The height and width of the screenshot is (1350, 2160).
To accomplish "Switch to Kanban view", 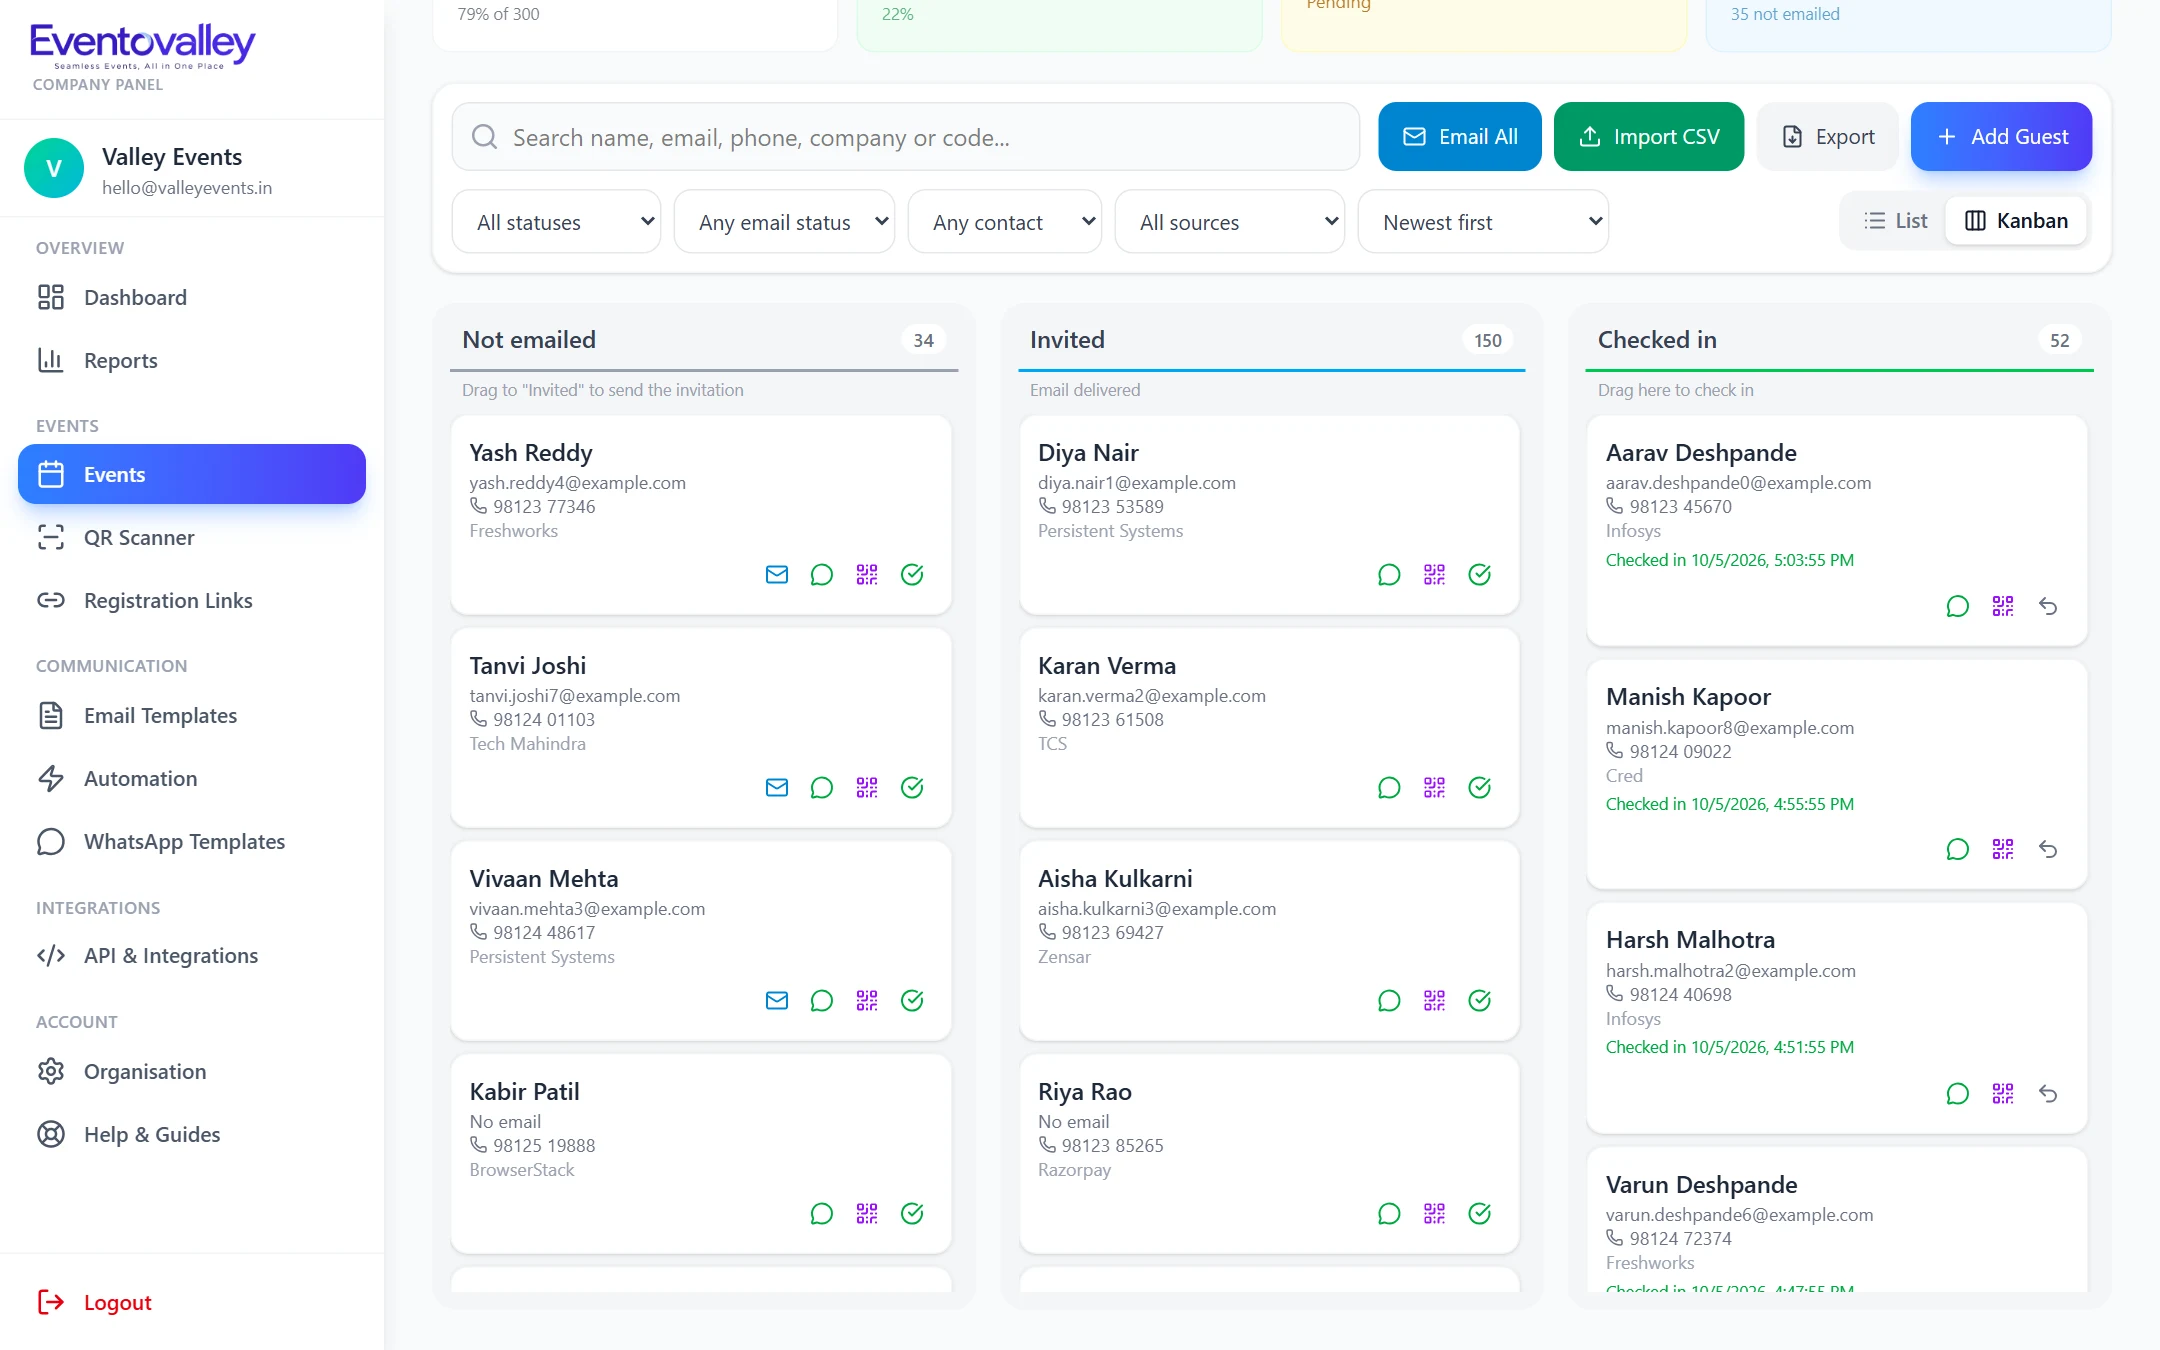I will pyautogui.click(x=2016, y=221).
